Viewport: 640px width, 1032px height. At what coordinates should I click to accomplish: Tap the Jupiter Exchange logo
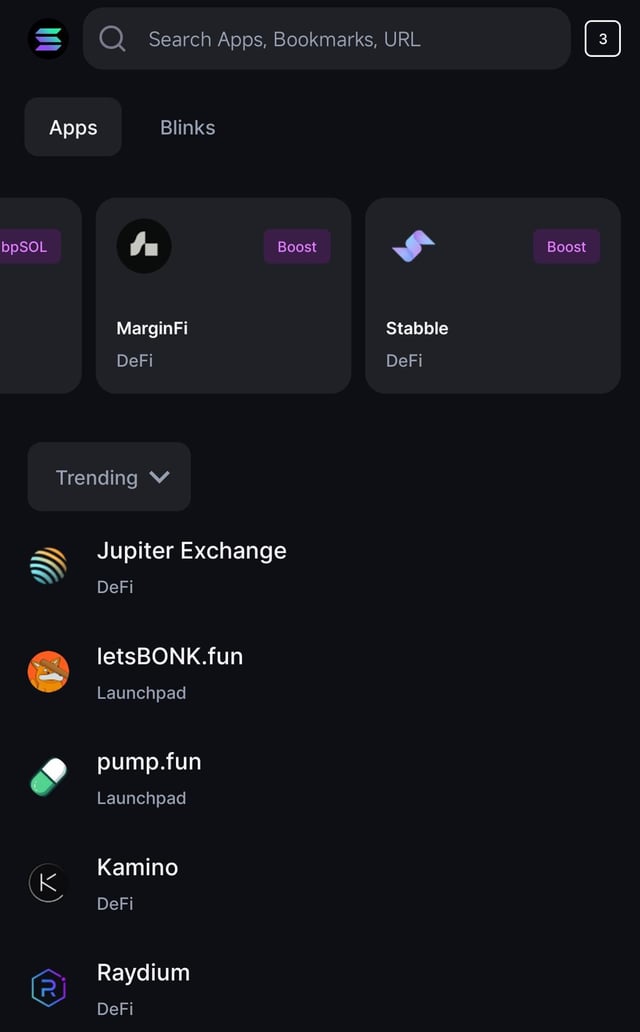point(48,566)
